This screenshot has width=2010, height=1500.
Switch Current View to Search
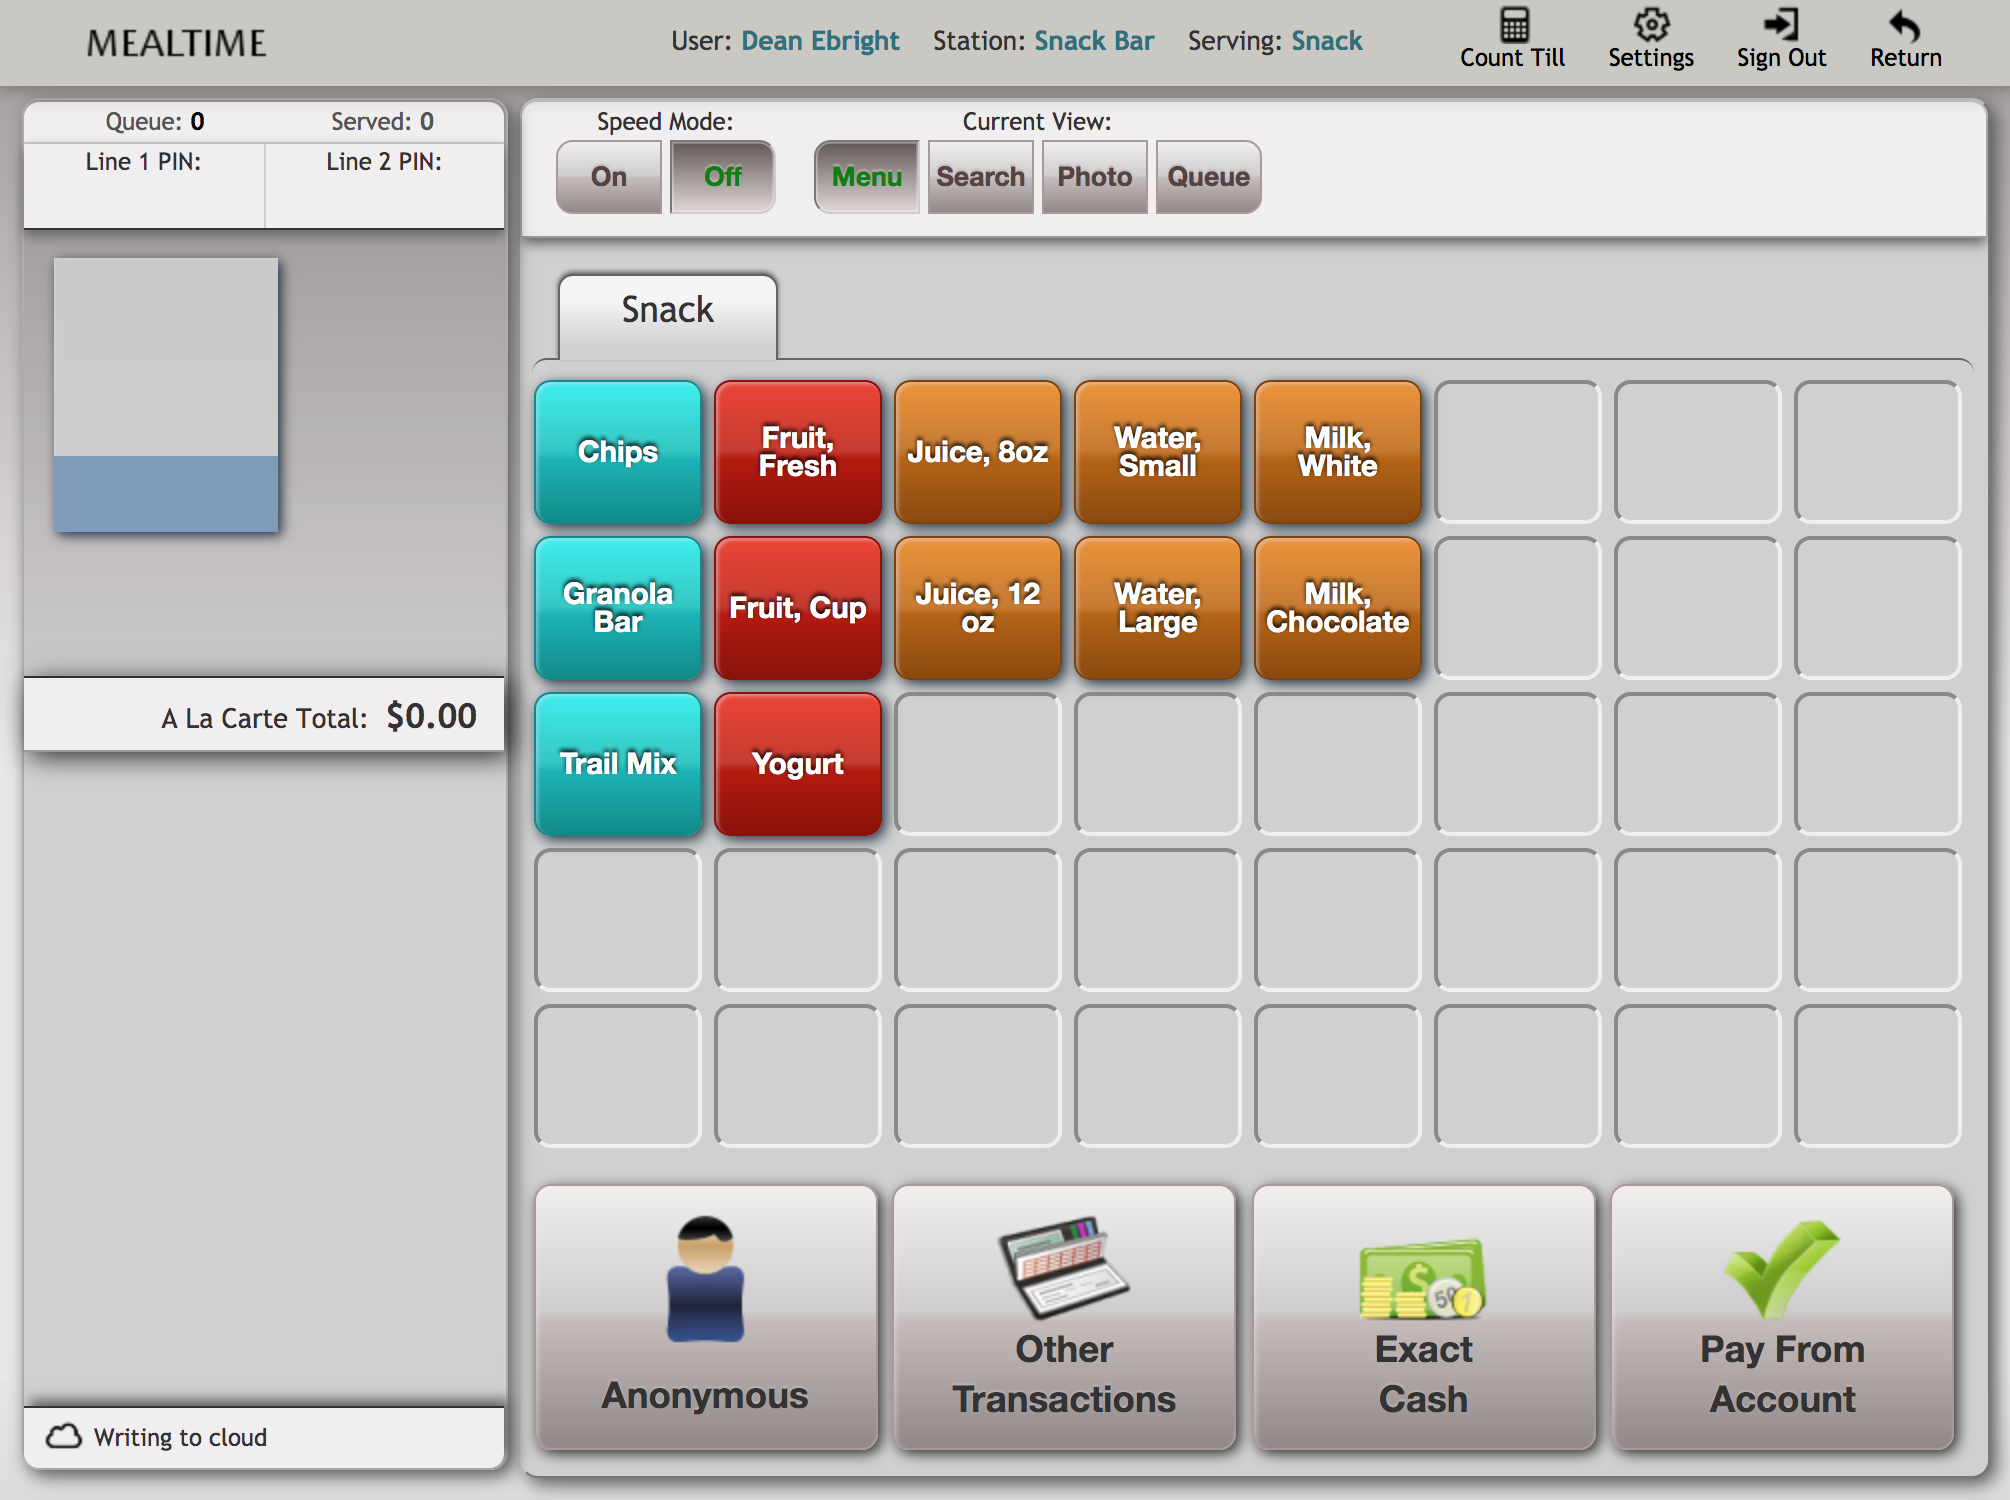(980, 177)
